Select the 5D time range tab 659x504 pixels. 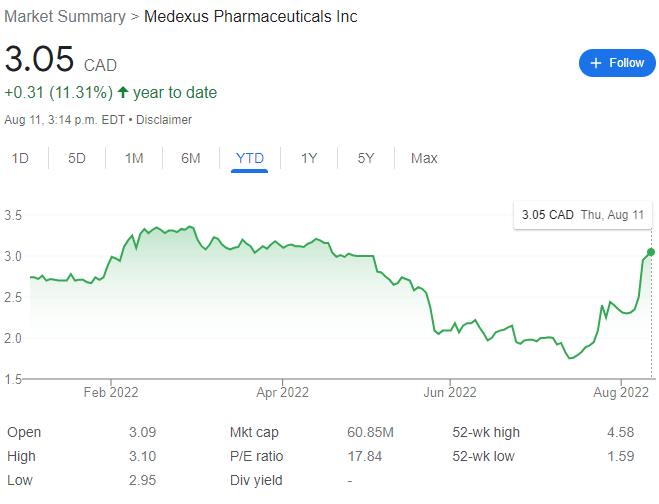pyautogui.click(x=77, y=158)
